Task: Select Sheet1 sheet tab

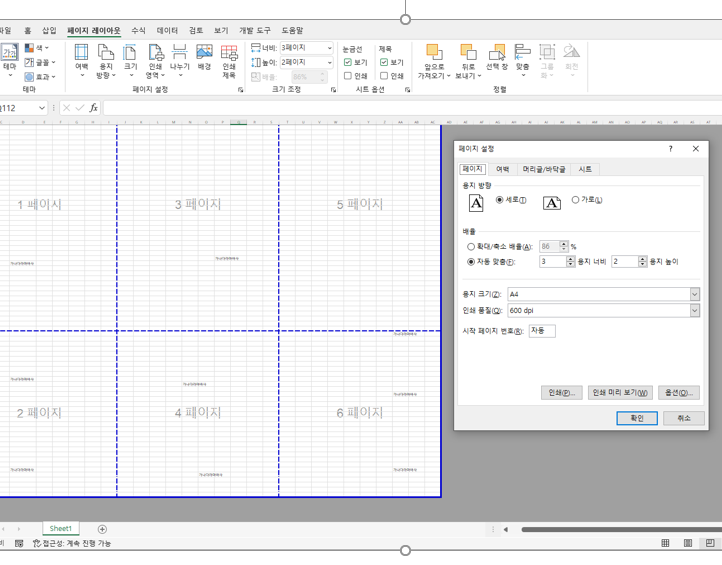Action: click(x=61, y=529)
